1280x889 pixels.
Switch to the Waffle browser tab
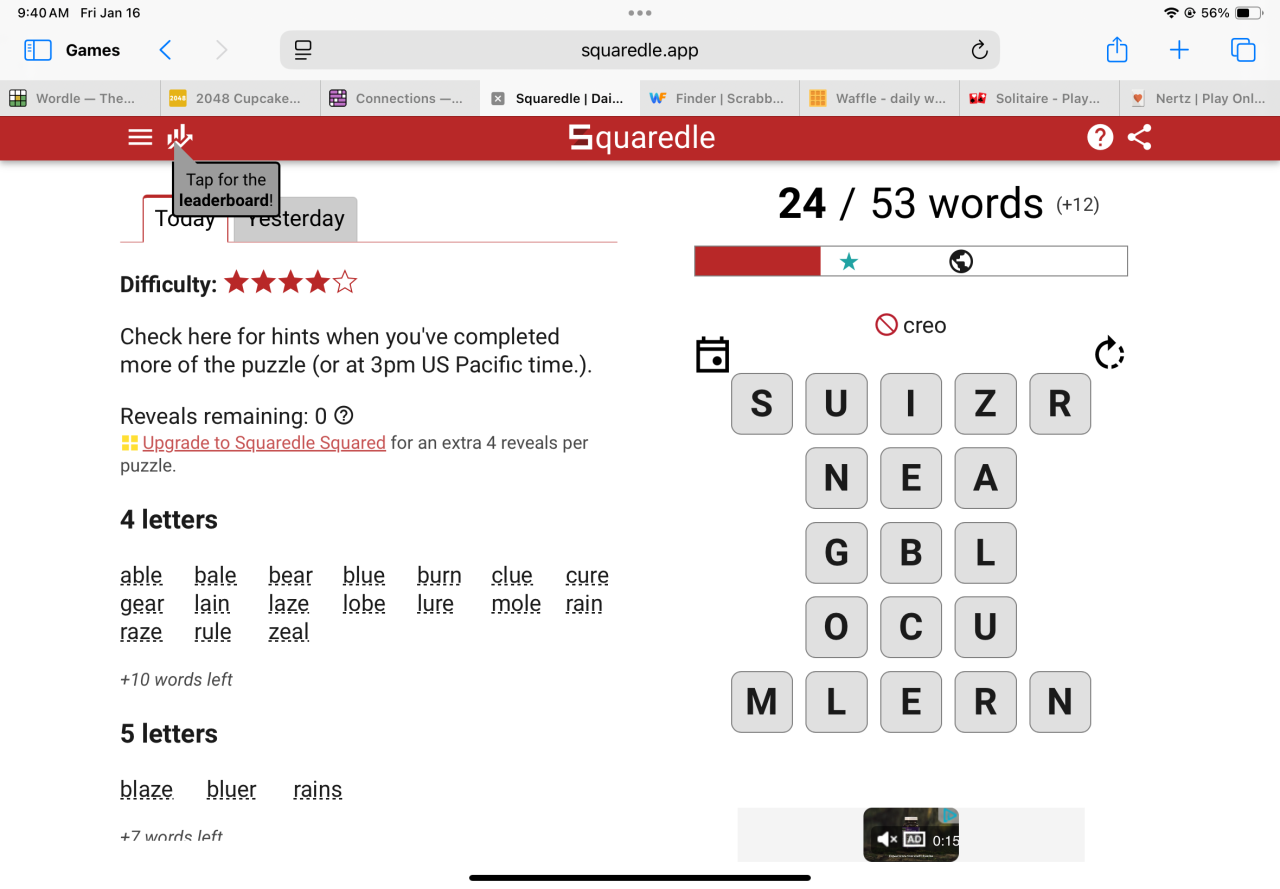(x=880, y=98)
